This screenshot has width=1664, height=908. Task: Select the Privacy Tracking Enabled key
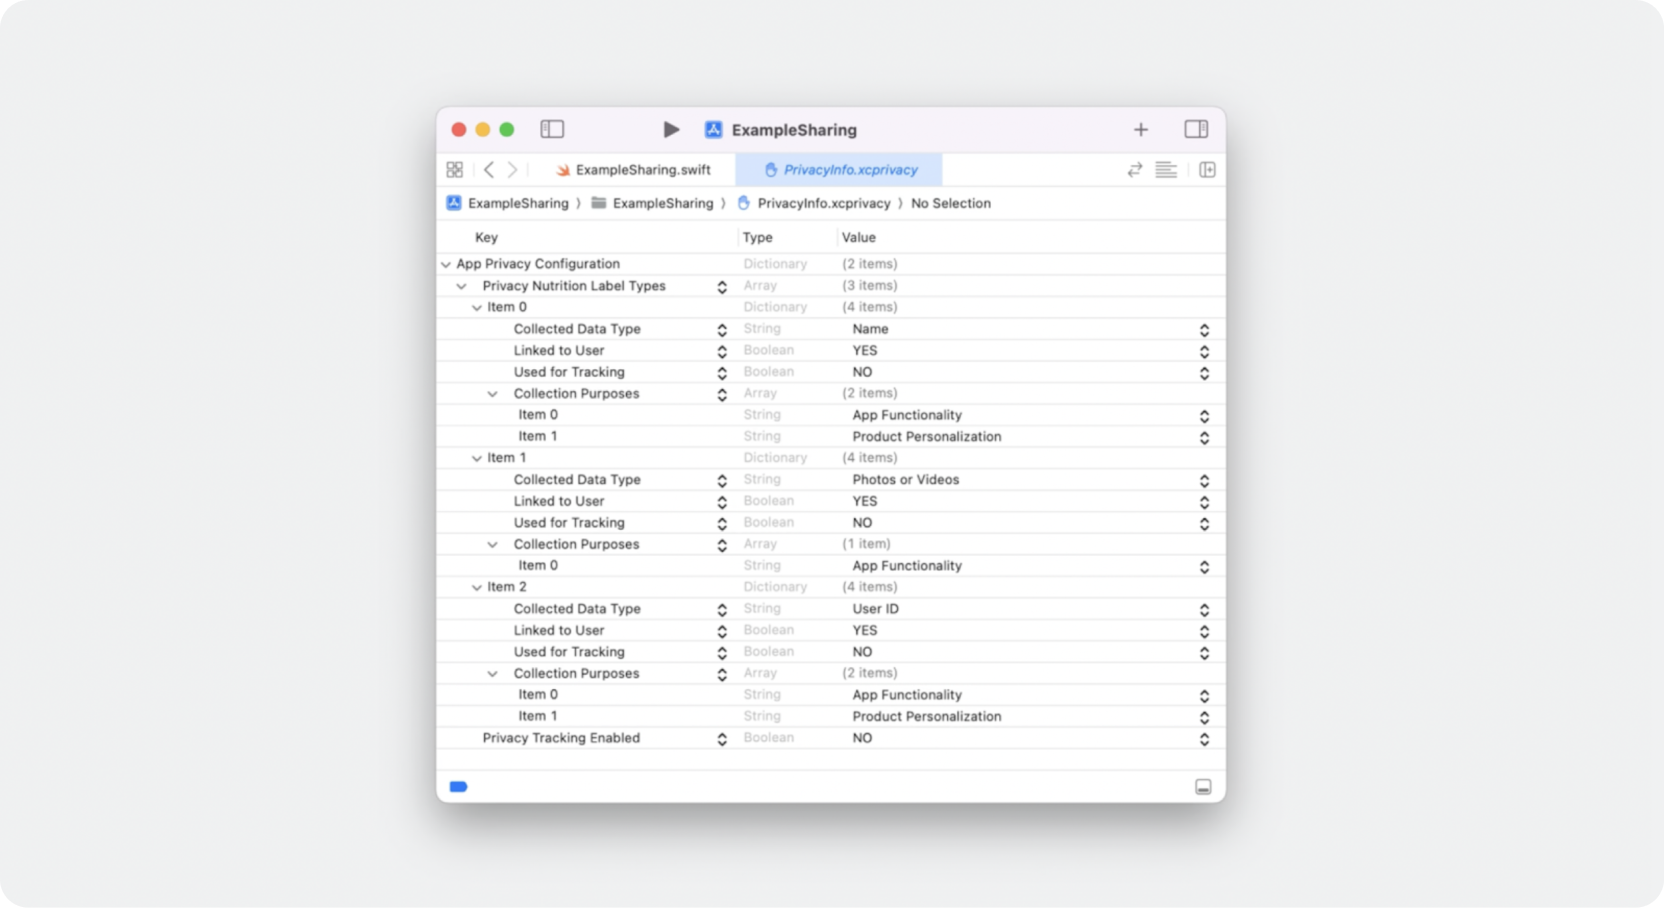(x=561, y=738)
